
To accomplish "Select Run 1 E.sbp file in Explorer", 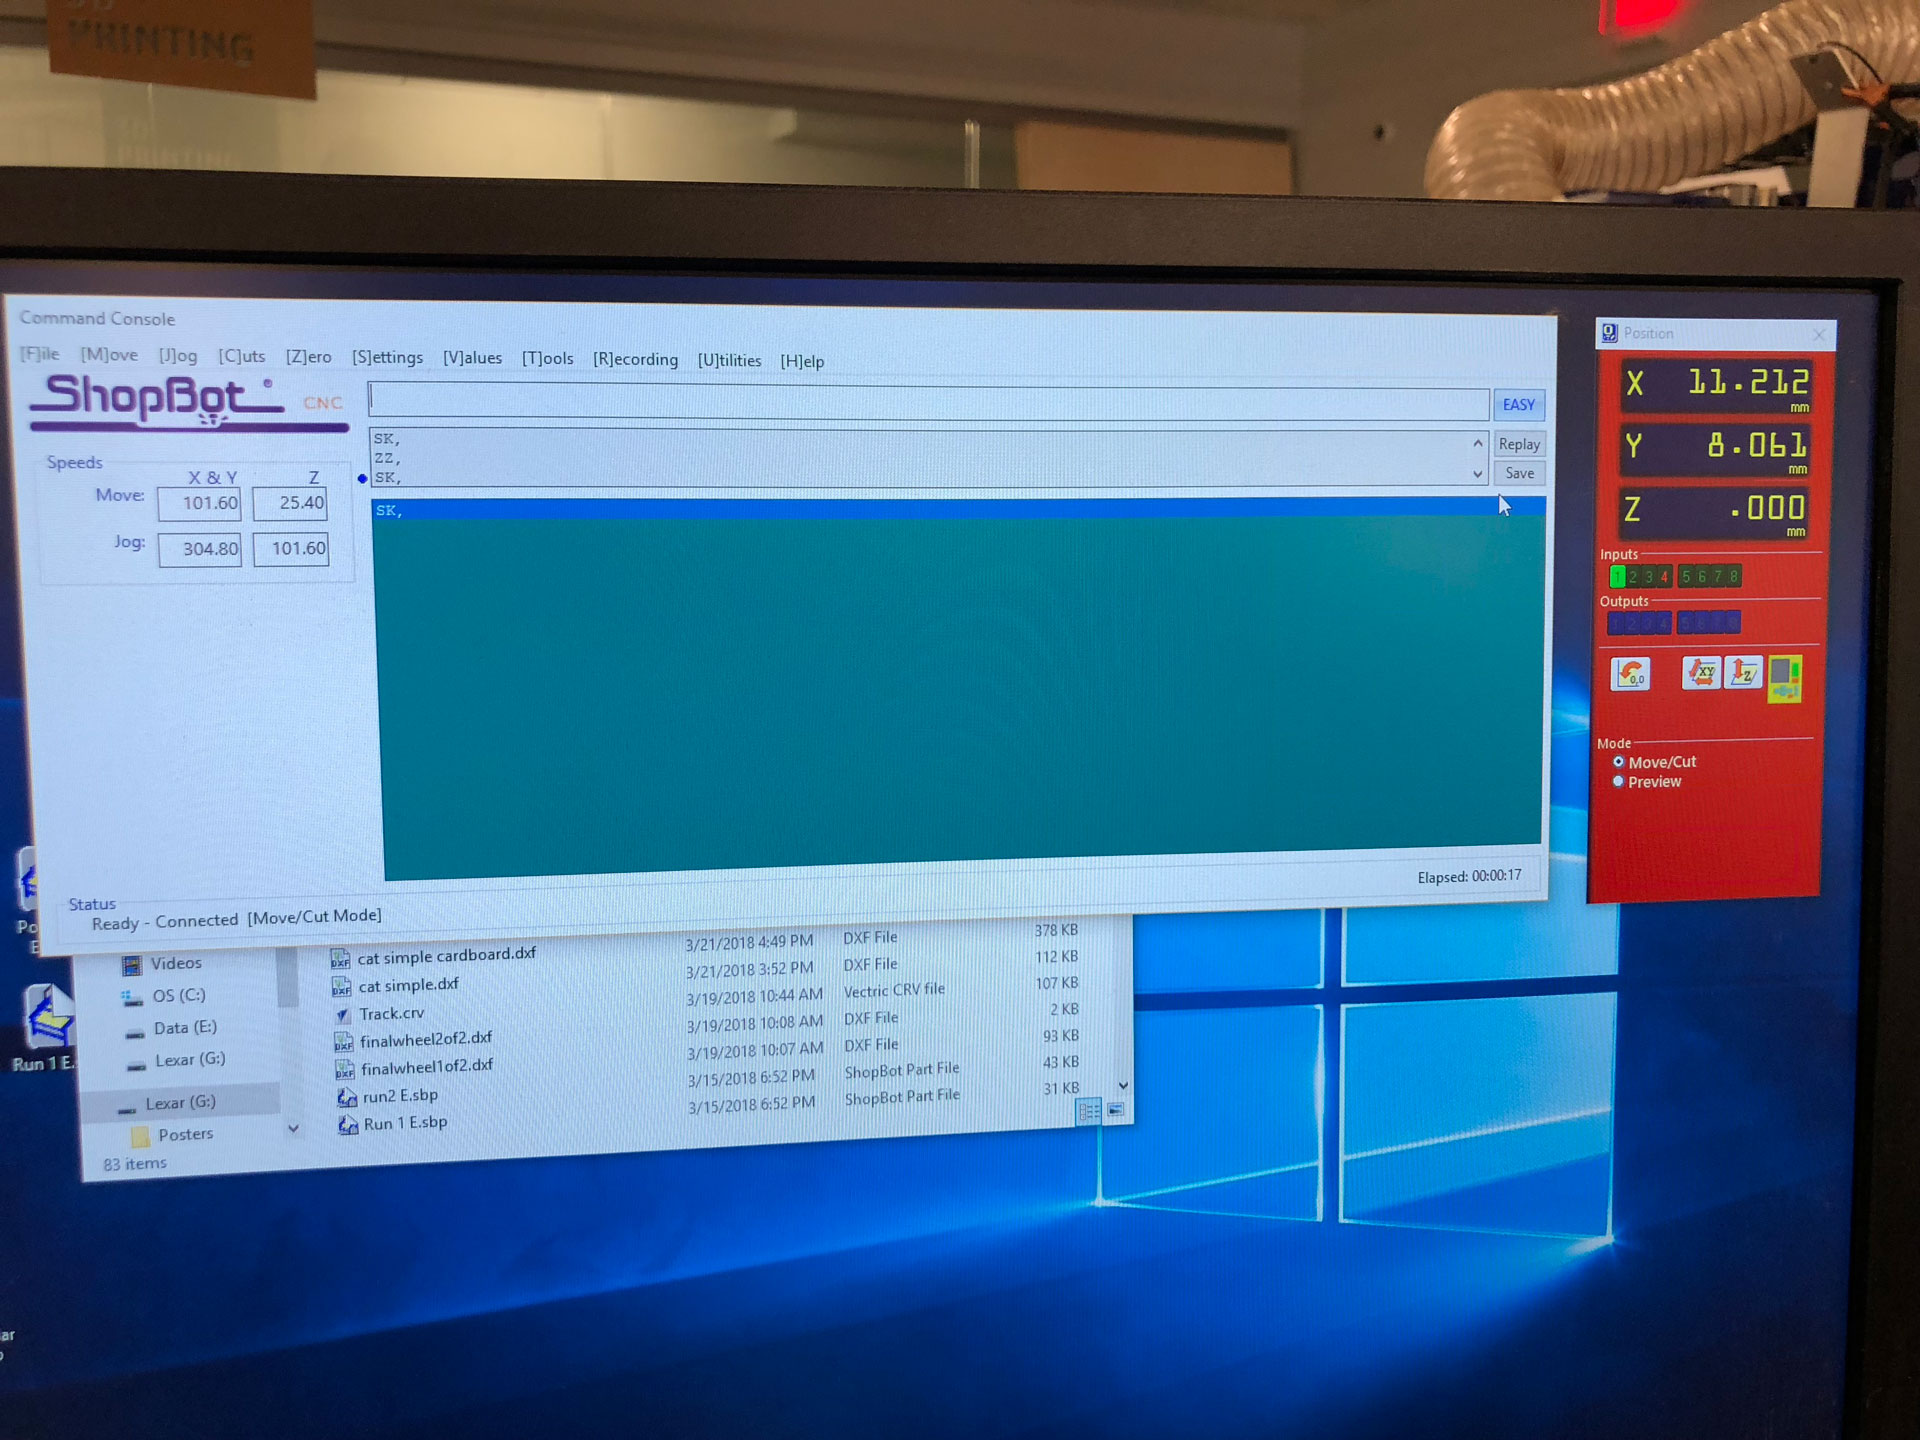I will 405,1124.
